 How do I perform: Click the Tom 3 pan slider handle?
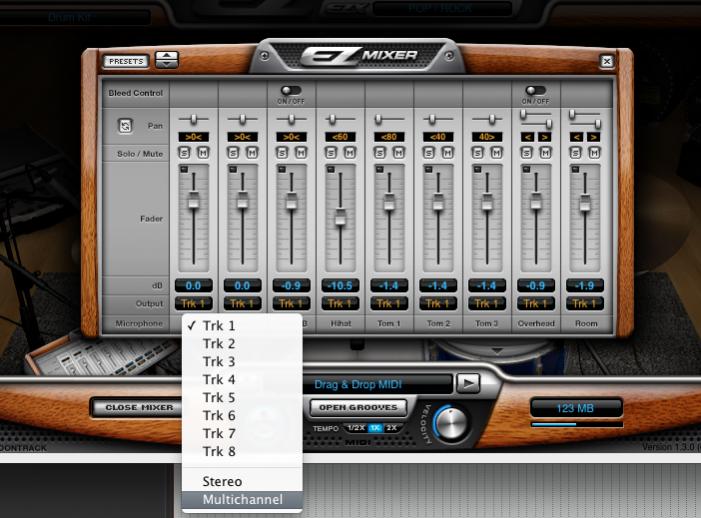(x=492, y=119)
